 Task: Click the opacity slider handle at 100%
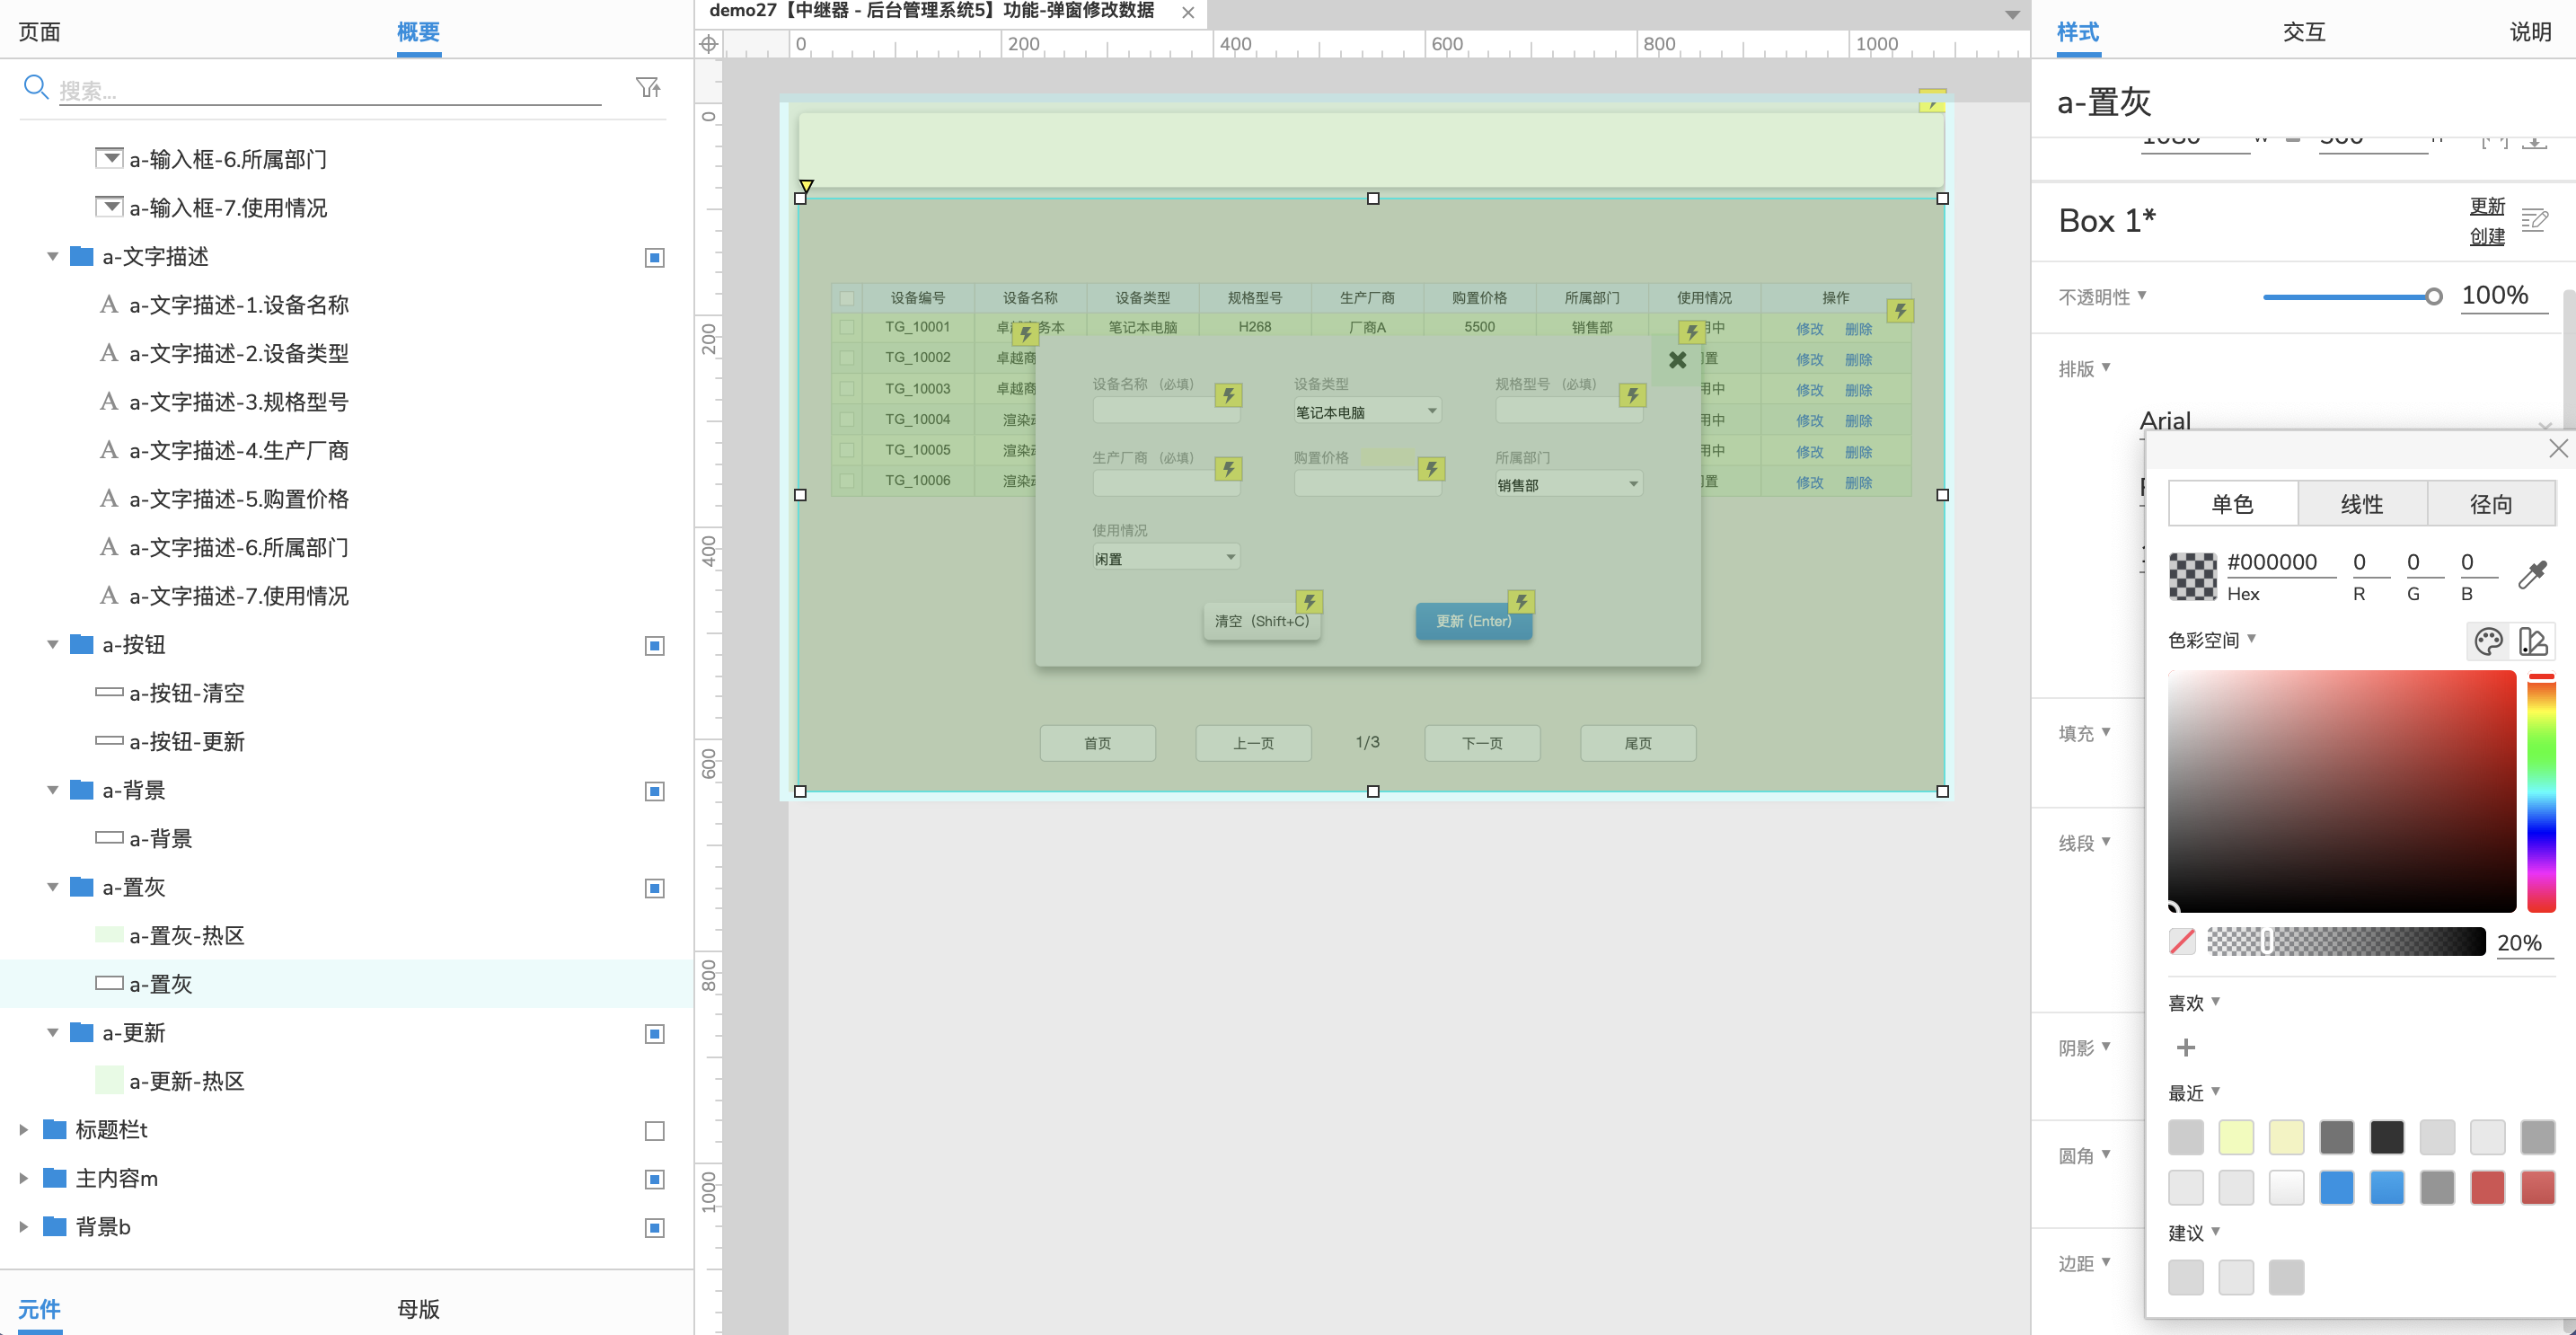click(x=2434, y=297)
